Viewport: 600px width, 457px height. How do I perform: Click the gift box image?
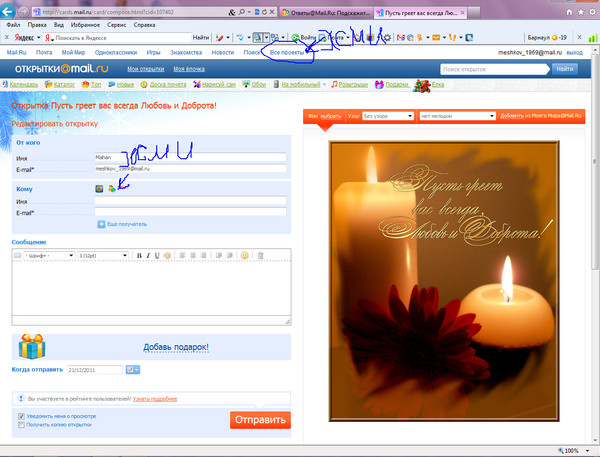point(32,346)
